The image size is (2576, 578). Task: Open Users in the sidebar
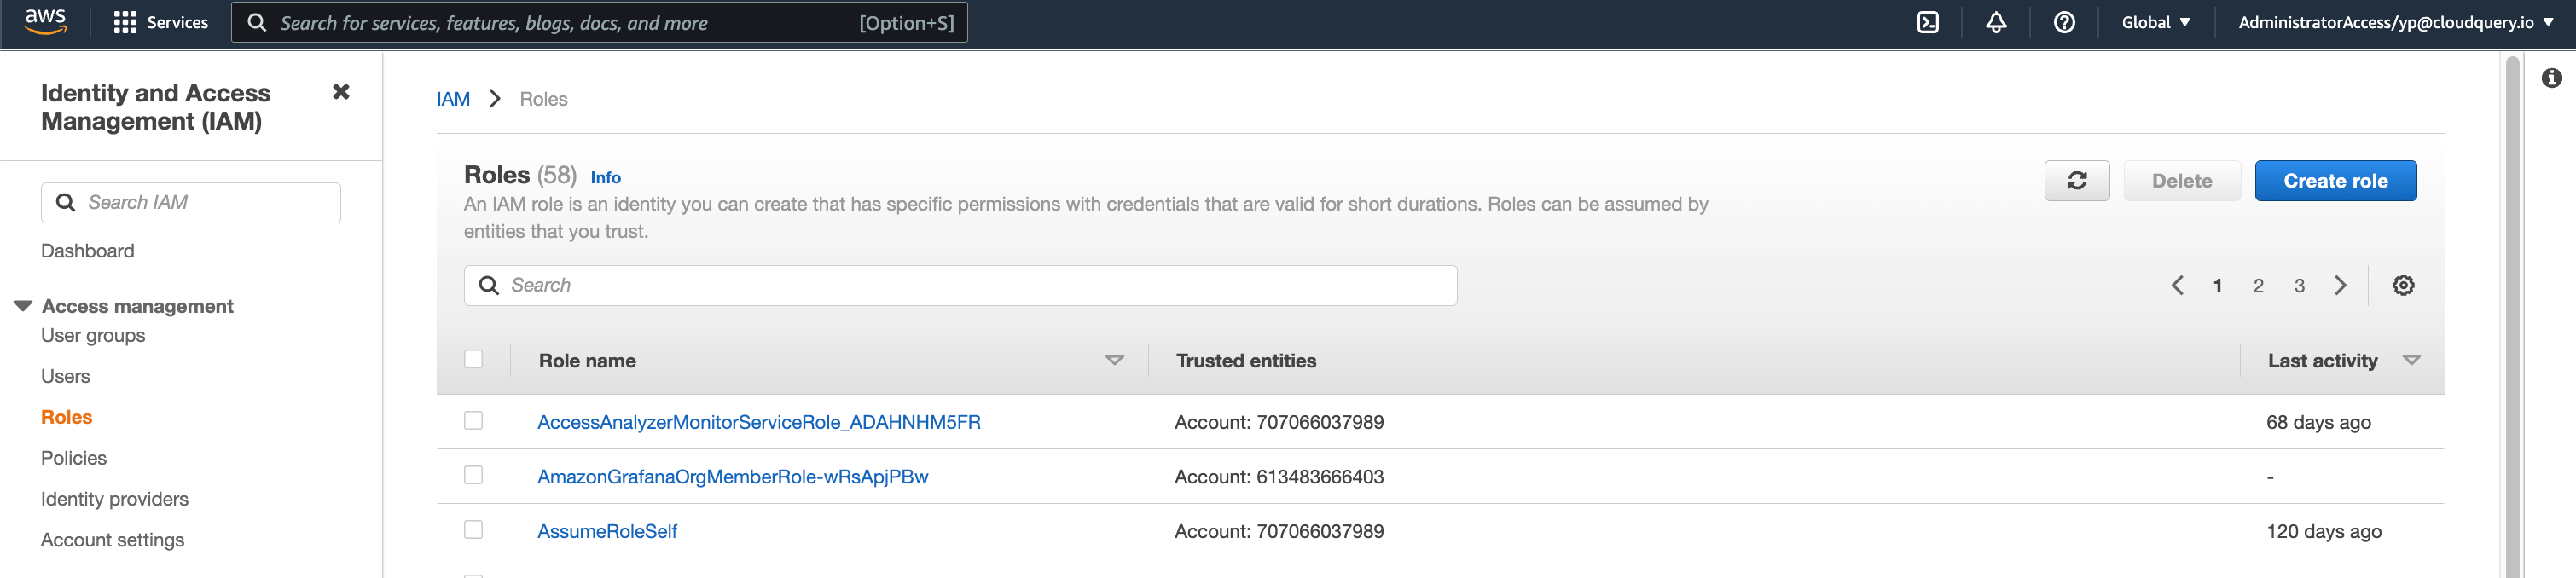point(65,376)
